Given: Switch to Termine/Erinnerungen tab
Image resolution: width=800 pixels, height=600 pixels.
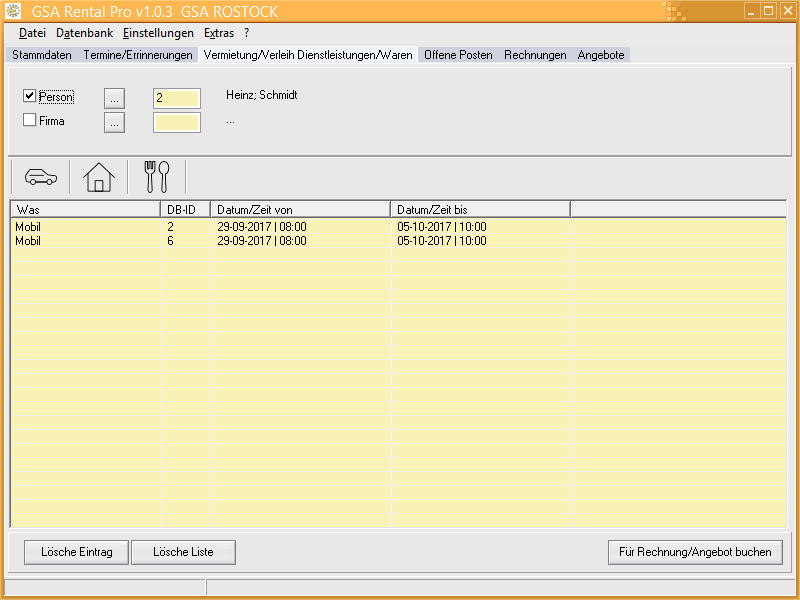Looking at the screenshot, I should point(138,55).
